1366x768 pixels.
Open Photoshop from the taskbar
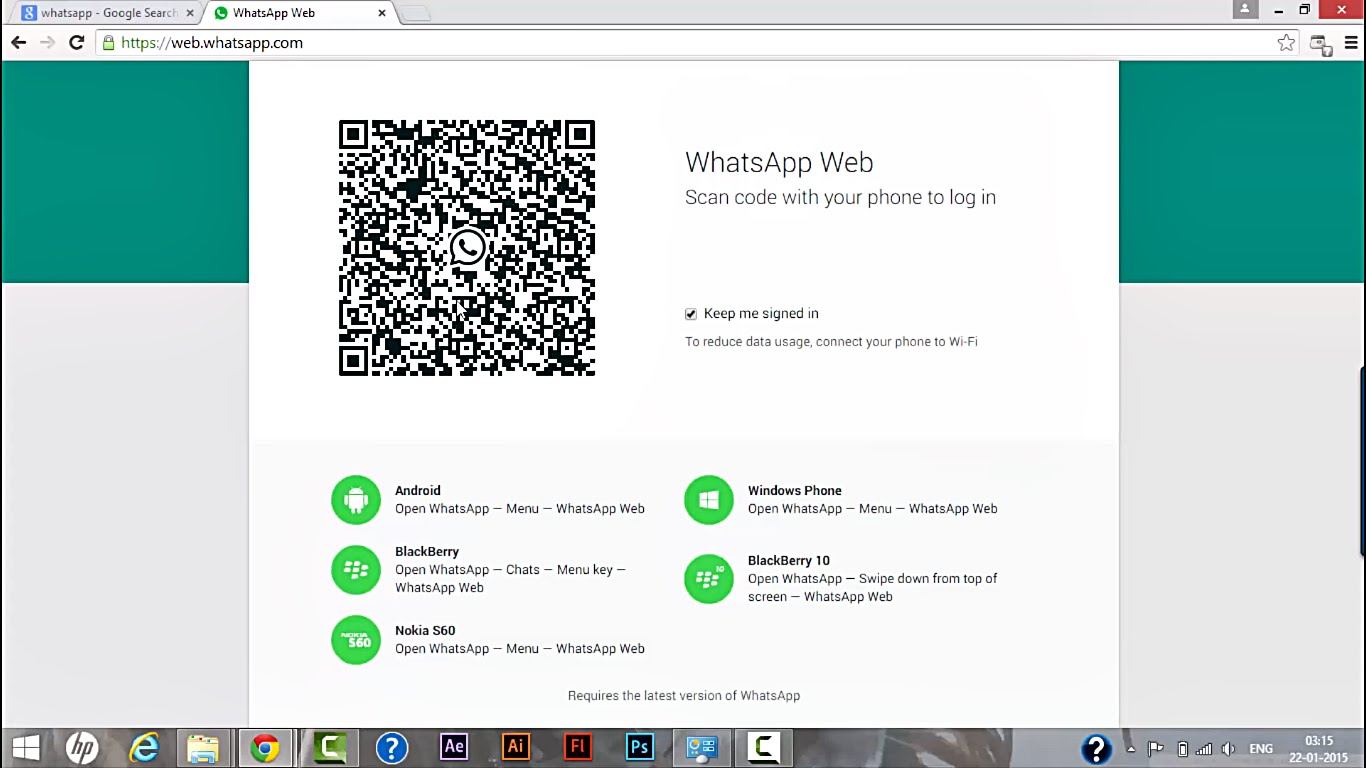(639, 747)
